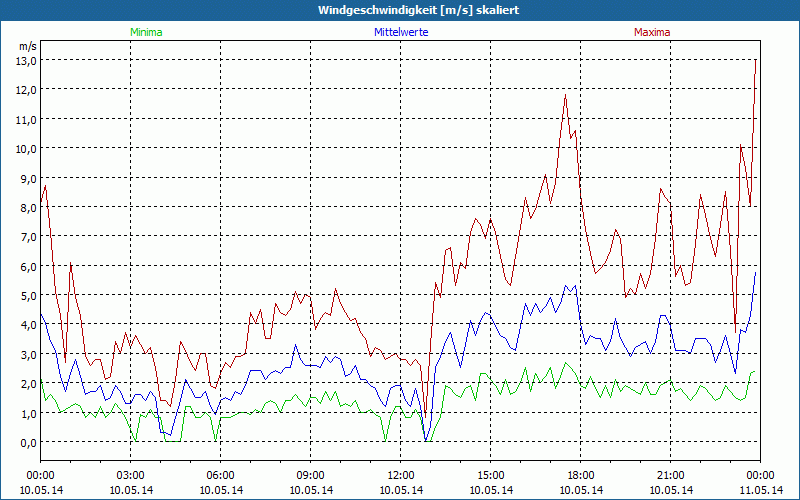Click the chart title Windgeschwindigkeit [m/s] skaliert
Screen dimensions: 800x500
(x=418, y=10)
